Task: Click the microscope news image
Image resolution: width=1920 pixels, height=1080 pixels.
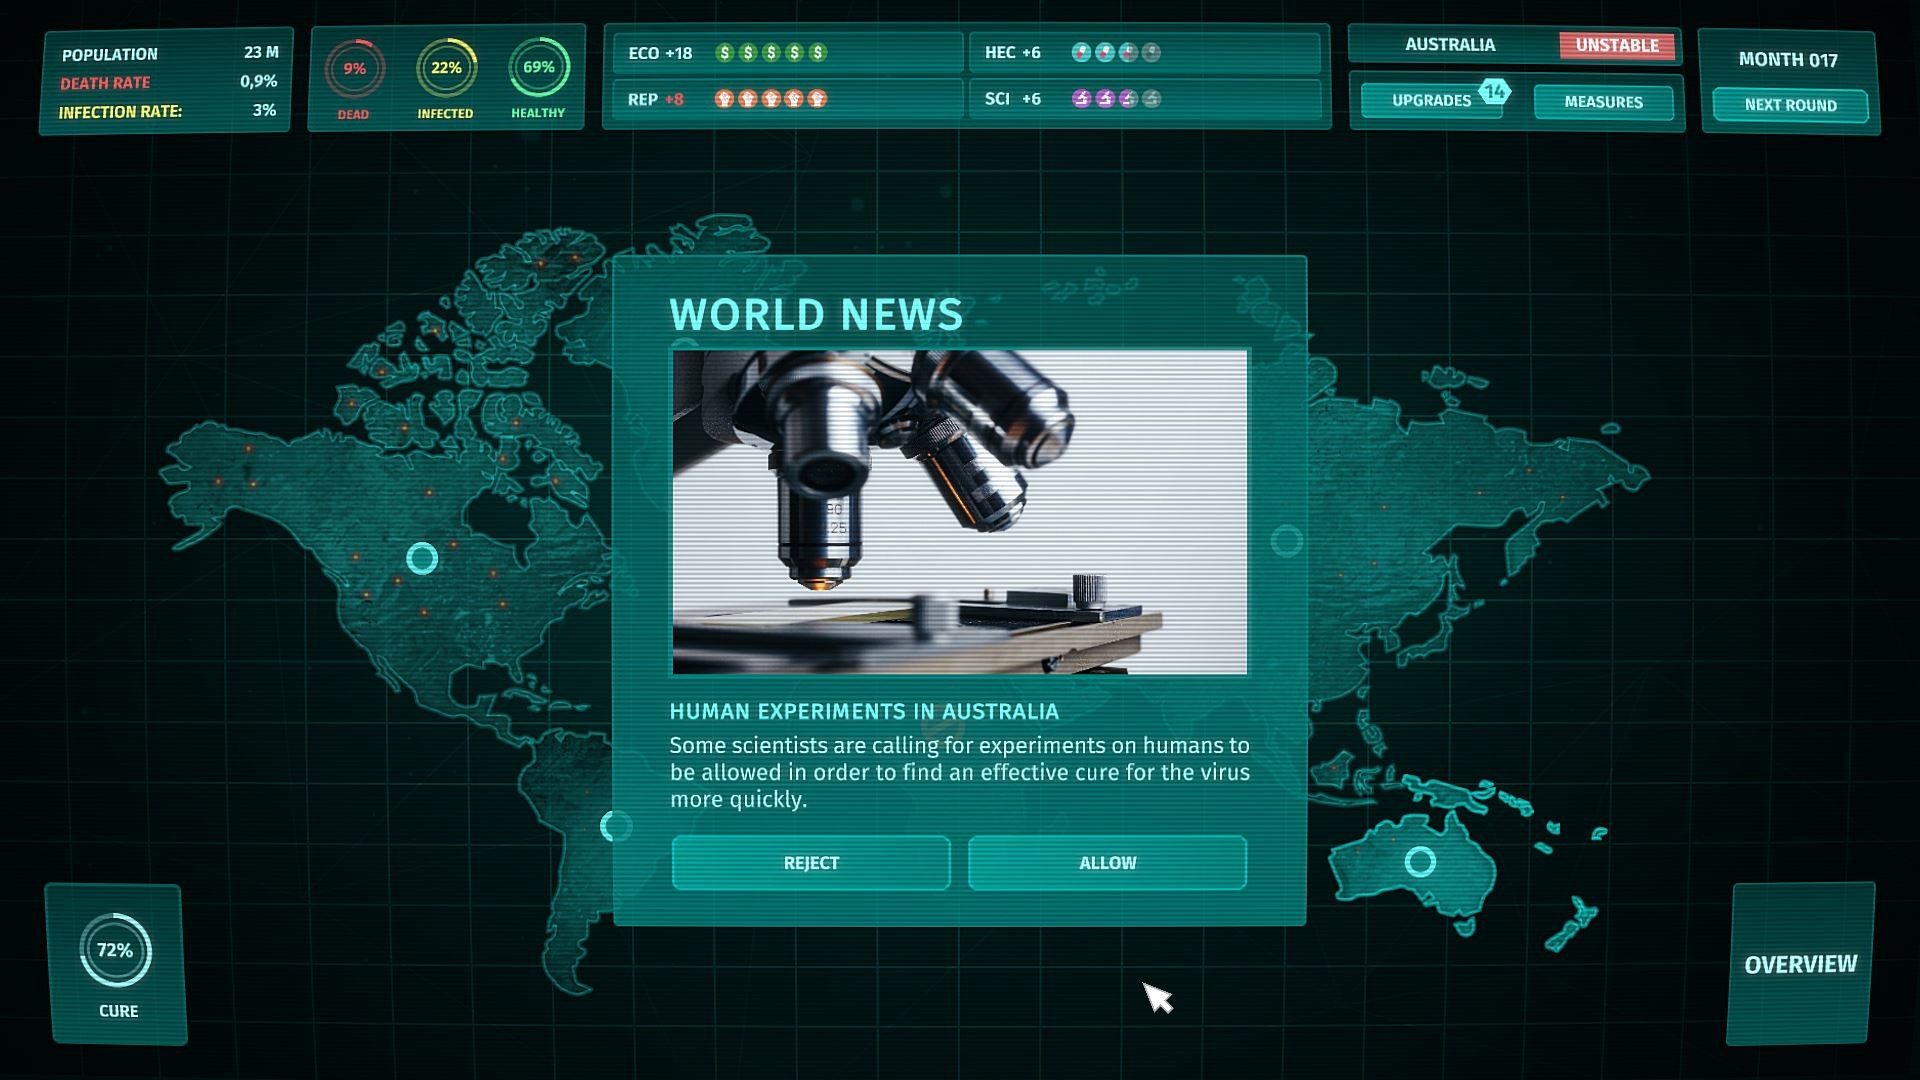Action: point(960,512)
